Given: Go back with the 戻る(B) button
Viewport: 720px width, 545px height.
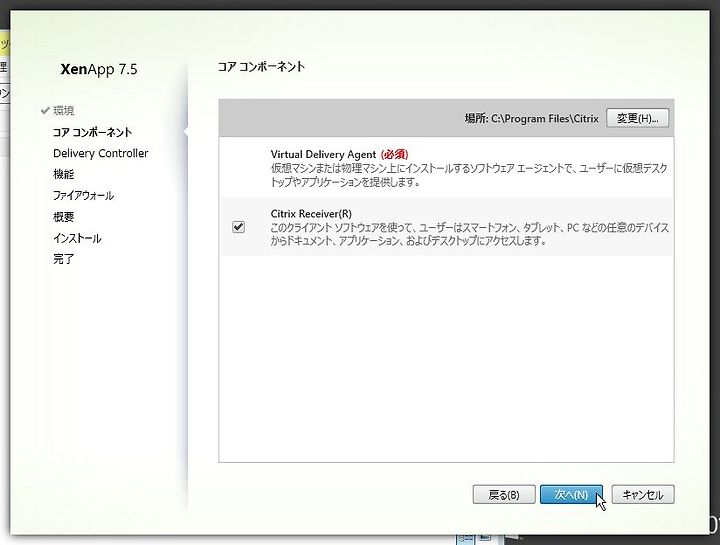Looking at the screenshot, I should click(x=504, y=494).
